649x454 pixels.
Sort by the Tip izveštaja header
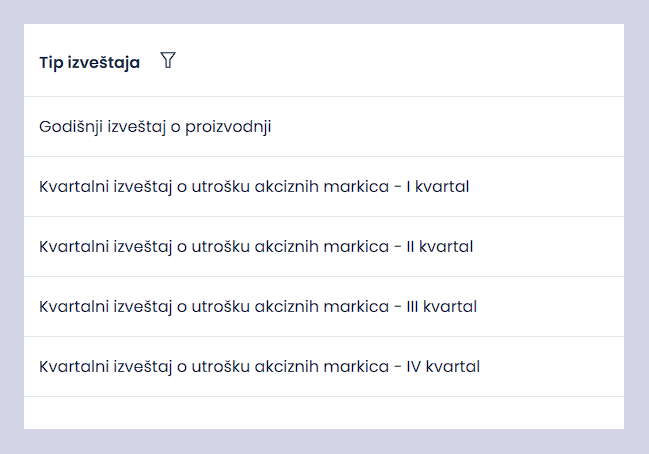point(90,62)
